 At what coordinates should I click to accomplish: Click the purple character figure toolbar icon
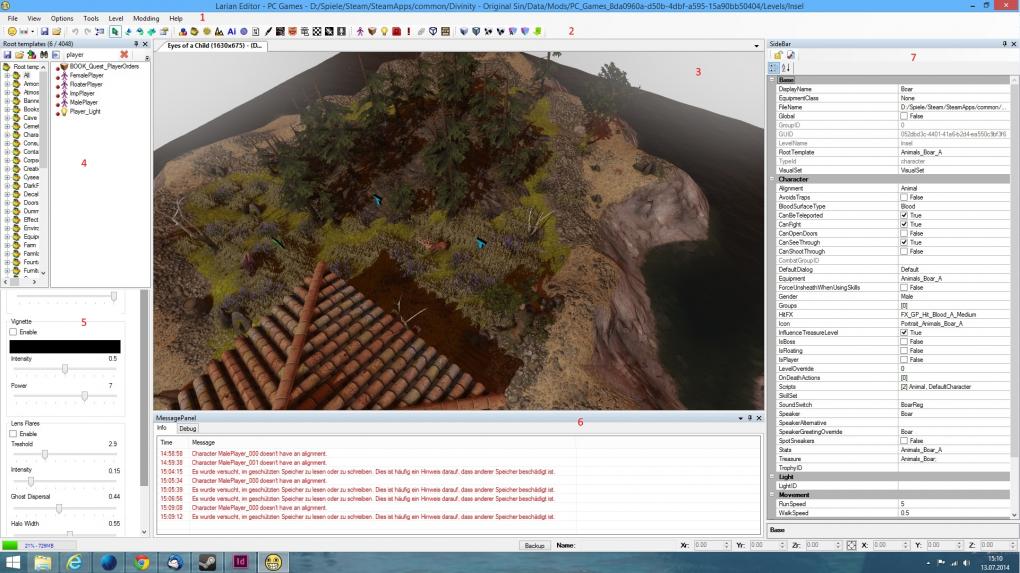point(360,31)
